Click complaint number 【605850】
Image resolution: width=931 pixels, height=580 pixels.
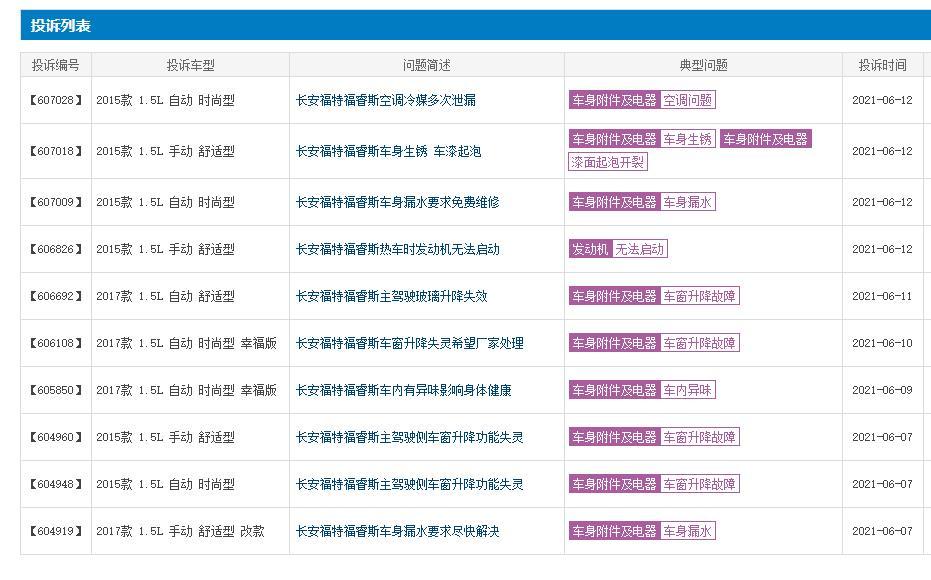[56, 390]
